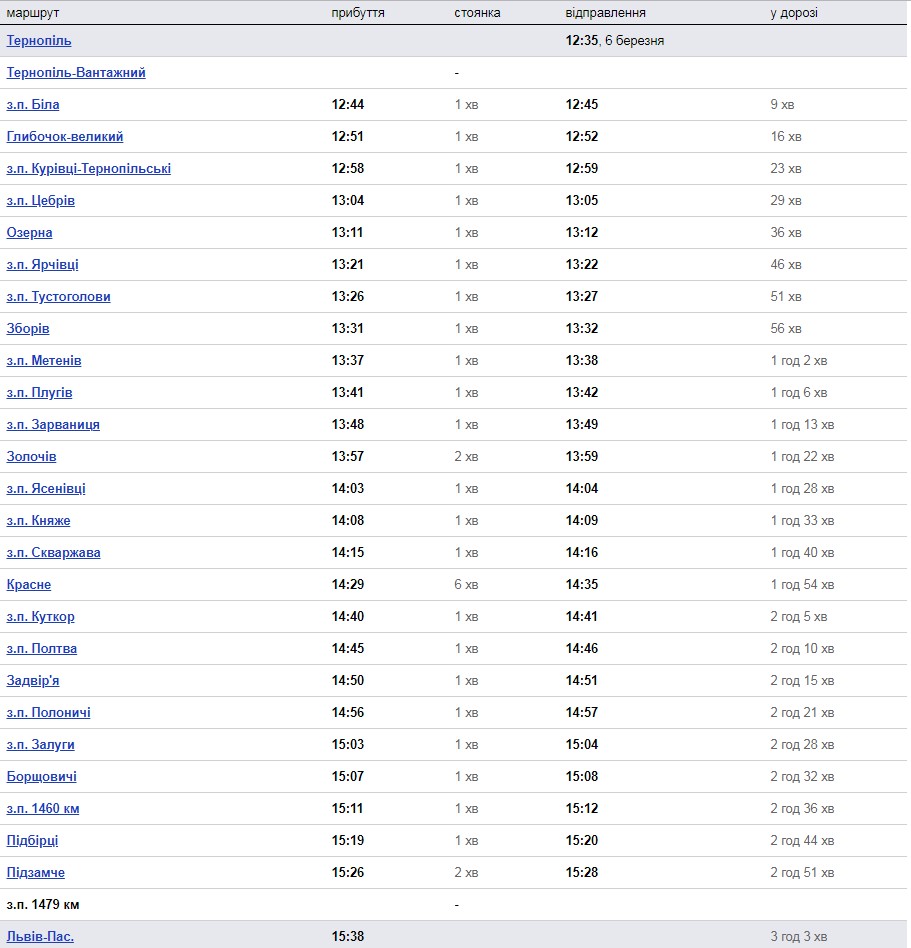Click the Зборів station link
The height and width of the screenshot is (948, 911).
(28, 329)
